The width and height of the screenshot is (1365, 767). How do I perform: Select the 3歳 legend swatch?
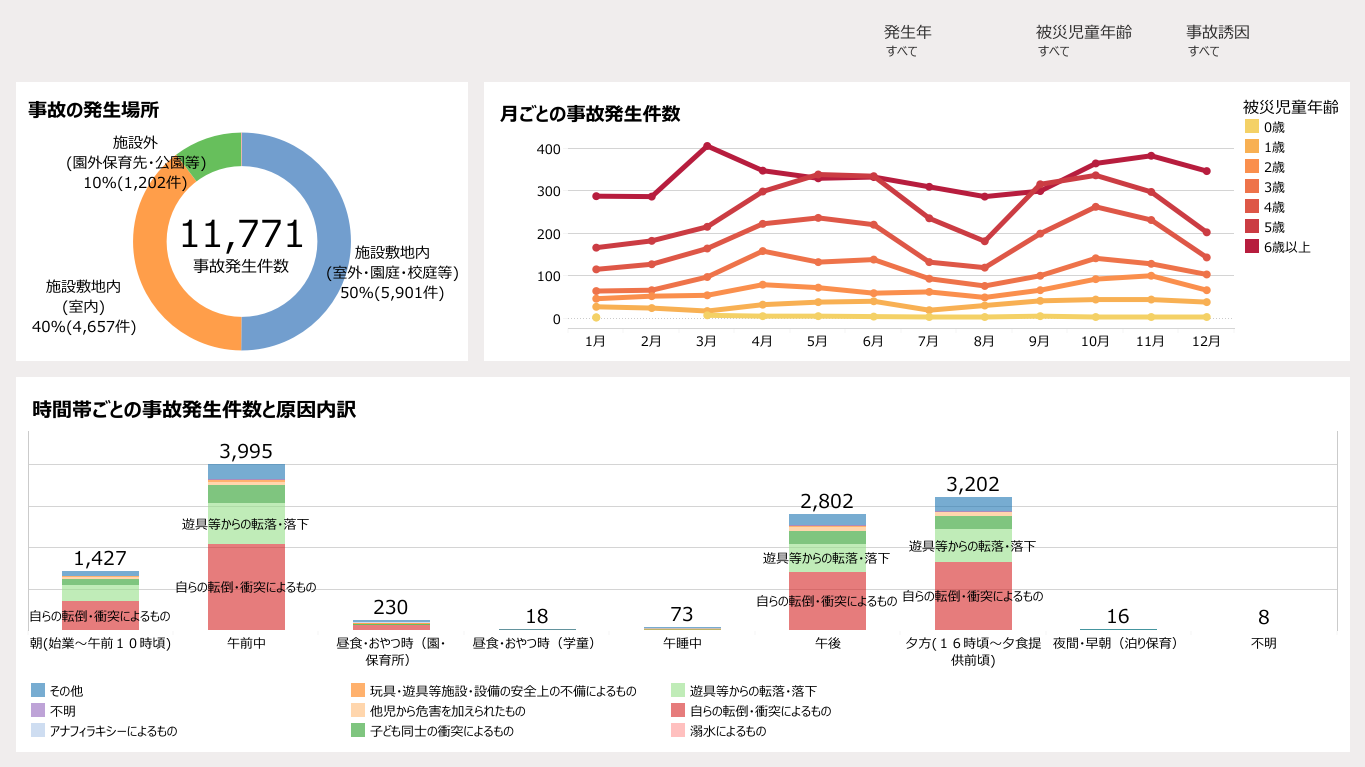pyautogui.click(x=1252, y=187)
